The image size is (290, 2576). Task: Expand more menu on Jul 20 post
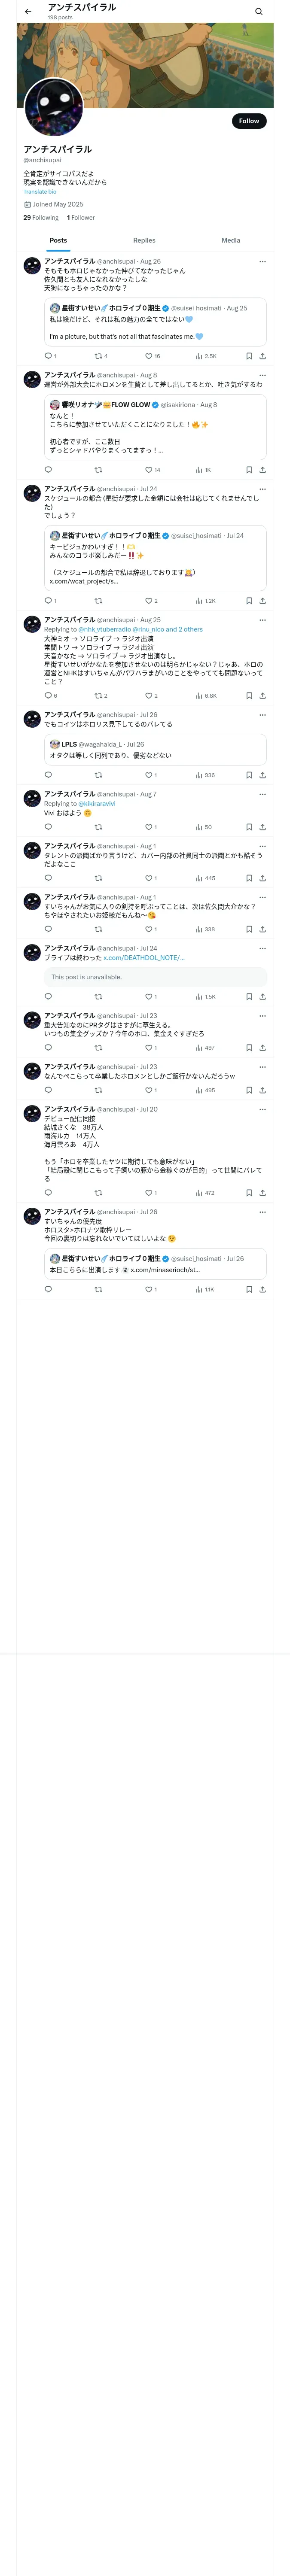[x=263, y=1109]
